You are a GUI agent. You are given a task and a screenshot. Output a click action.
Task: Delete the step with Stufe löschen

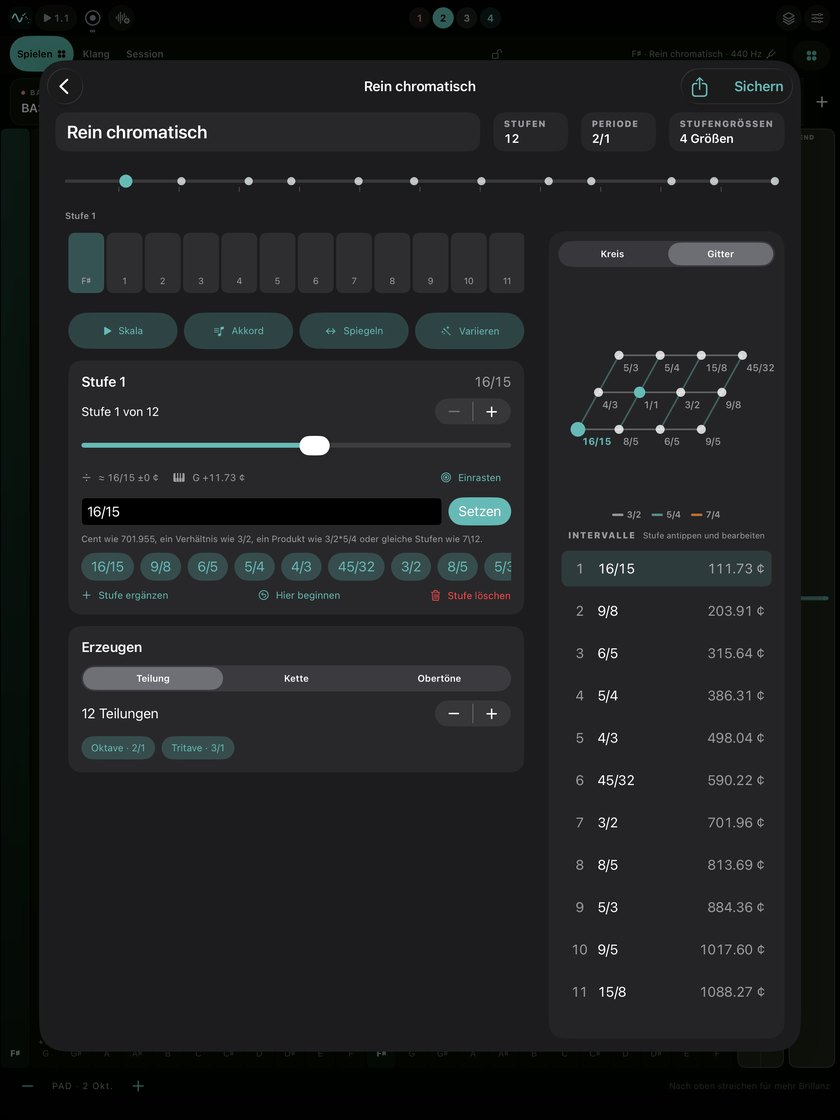pos(470,595)
